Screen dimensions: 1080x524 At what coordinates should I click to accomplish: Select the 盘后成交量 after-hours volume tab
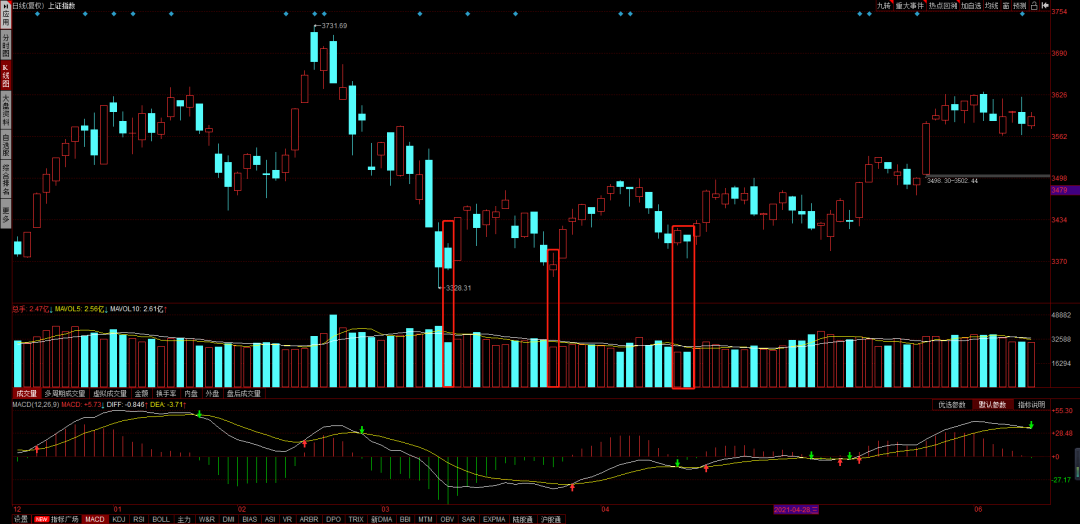245,394
